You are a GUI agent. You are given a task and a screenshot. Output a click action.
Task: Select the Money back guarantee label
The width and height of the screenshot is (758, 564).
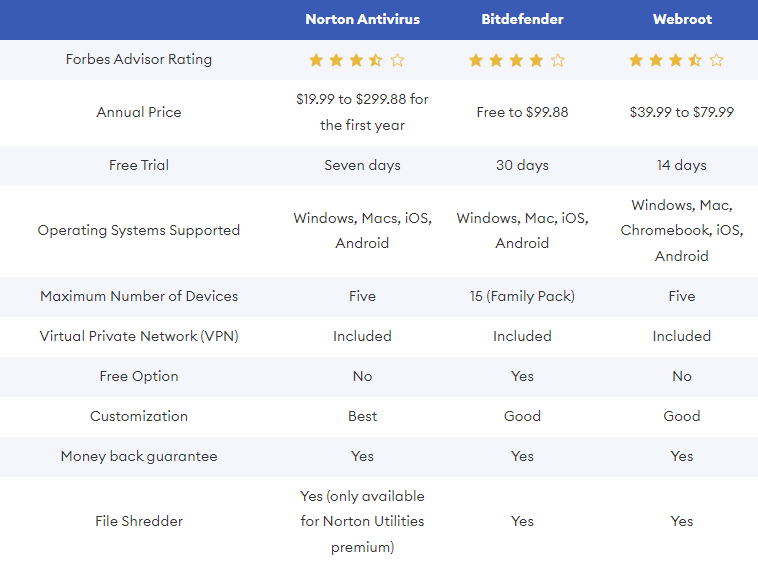click(139, 457)
